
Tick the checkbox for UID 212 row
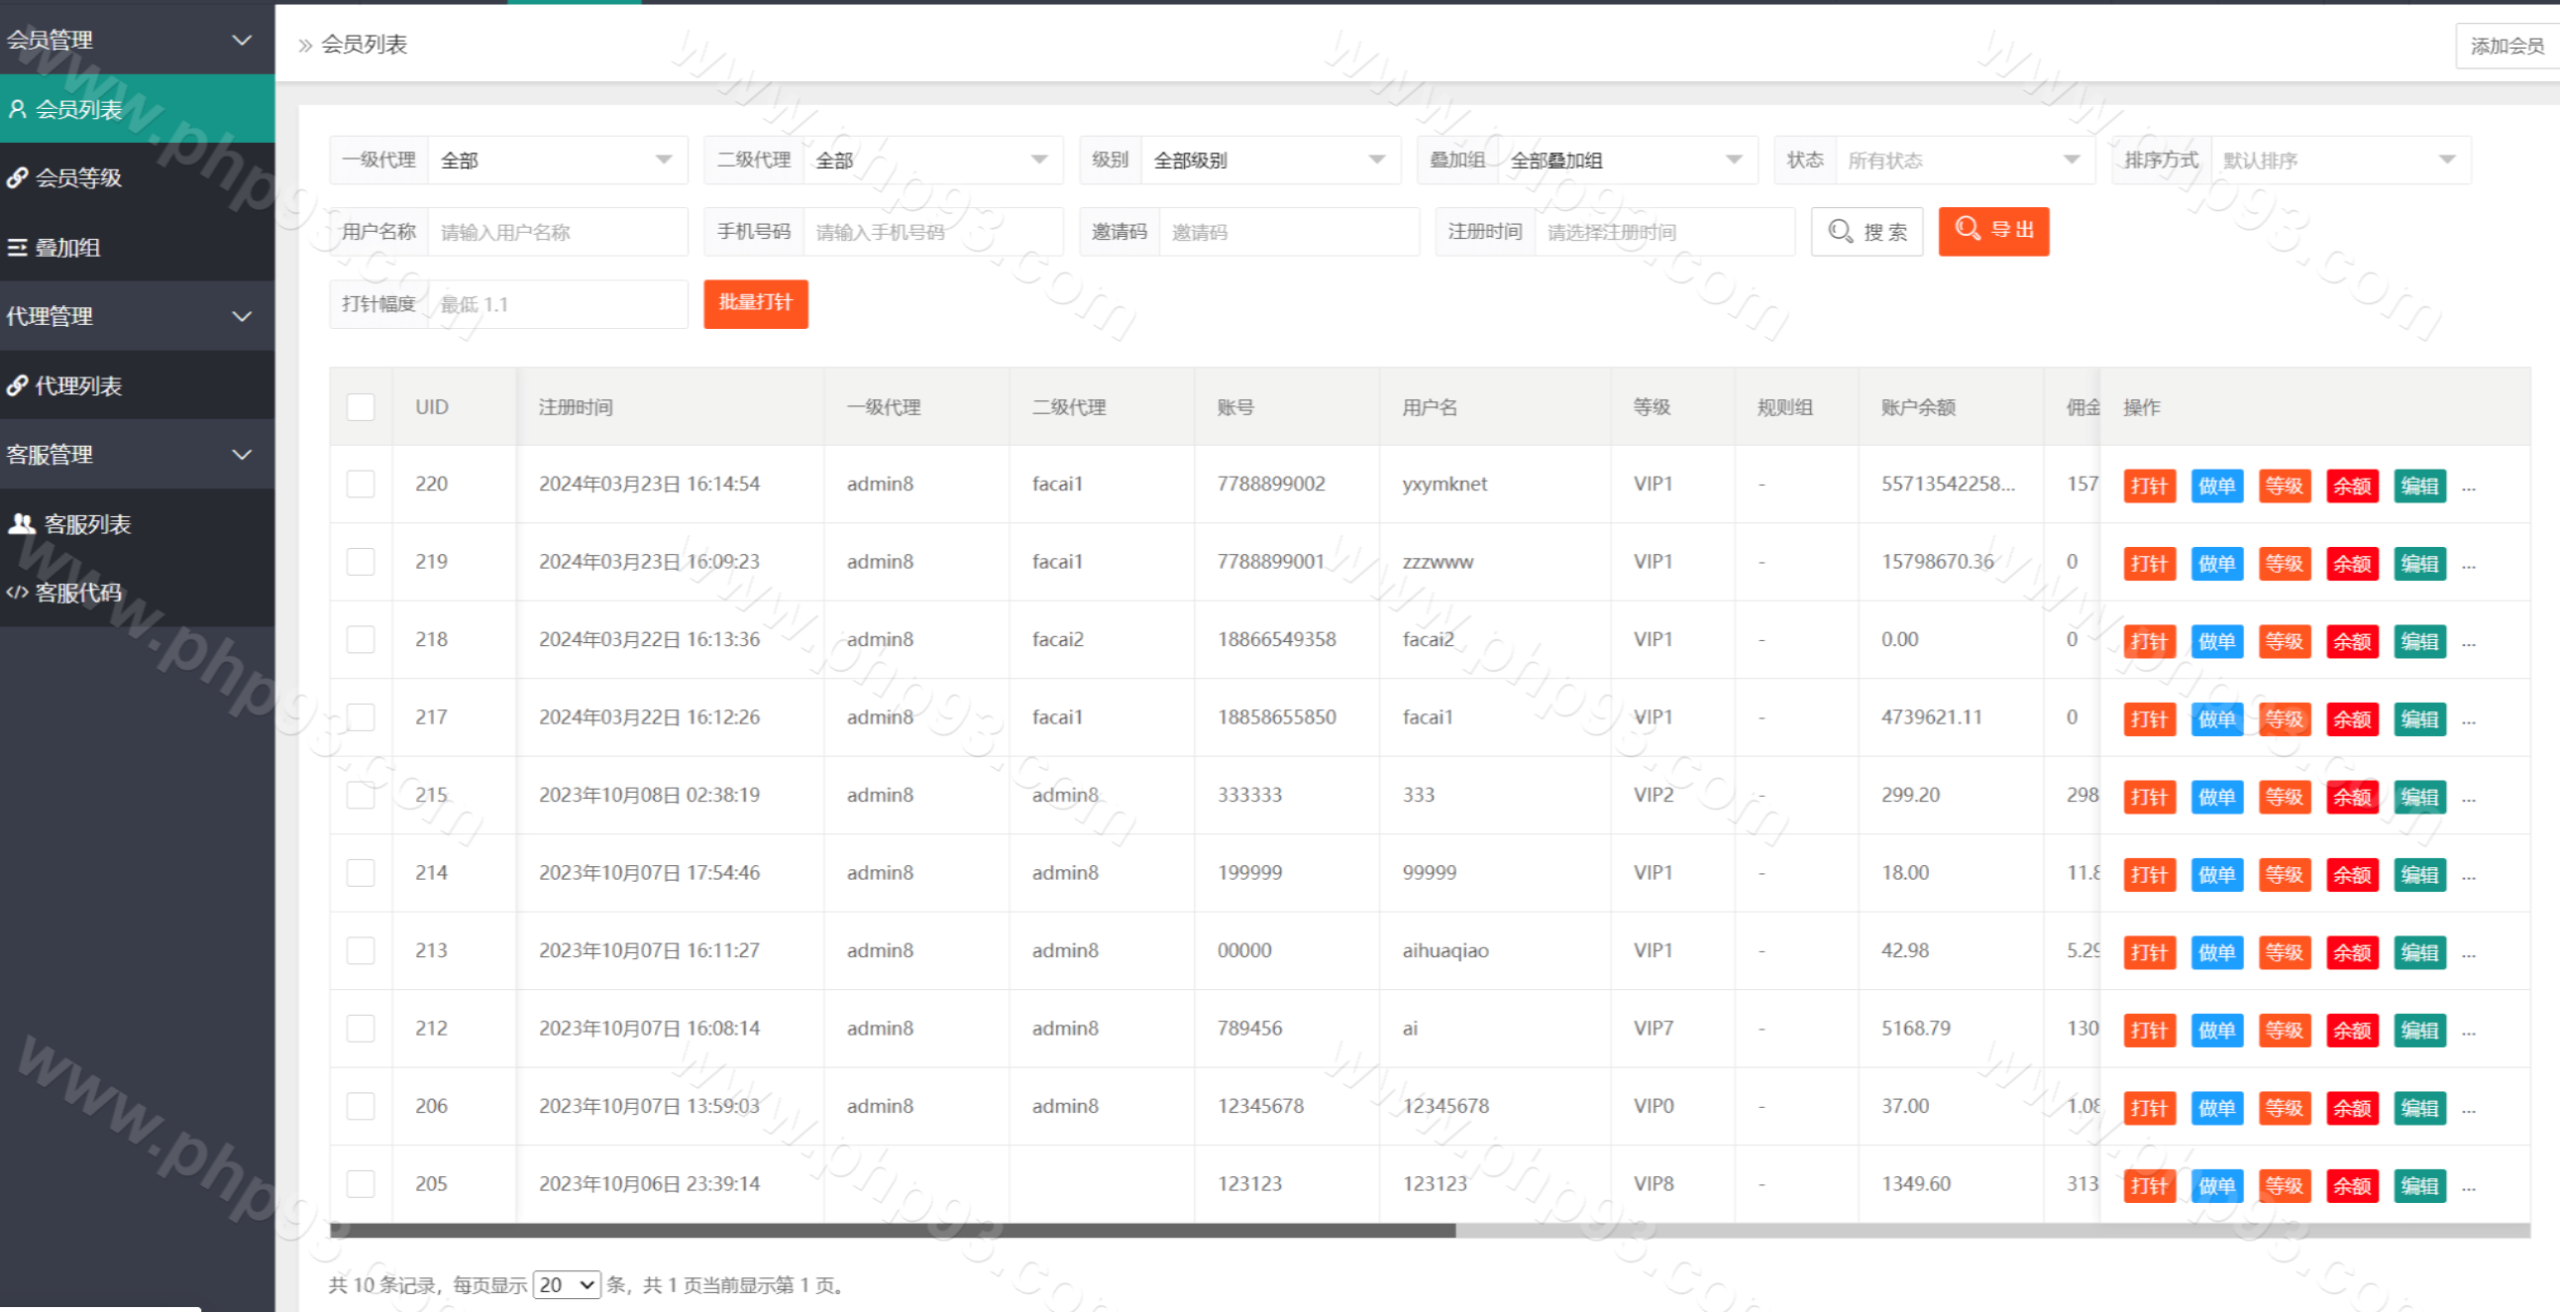click(x=360, y=1028)
